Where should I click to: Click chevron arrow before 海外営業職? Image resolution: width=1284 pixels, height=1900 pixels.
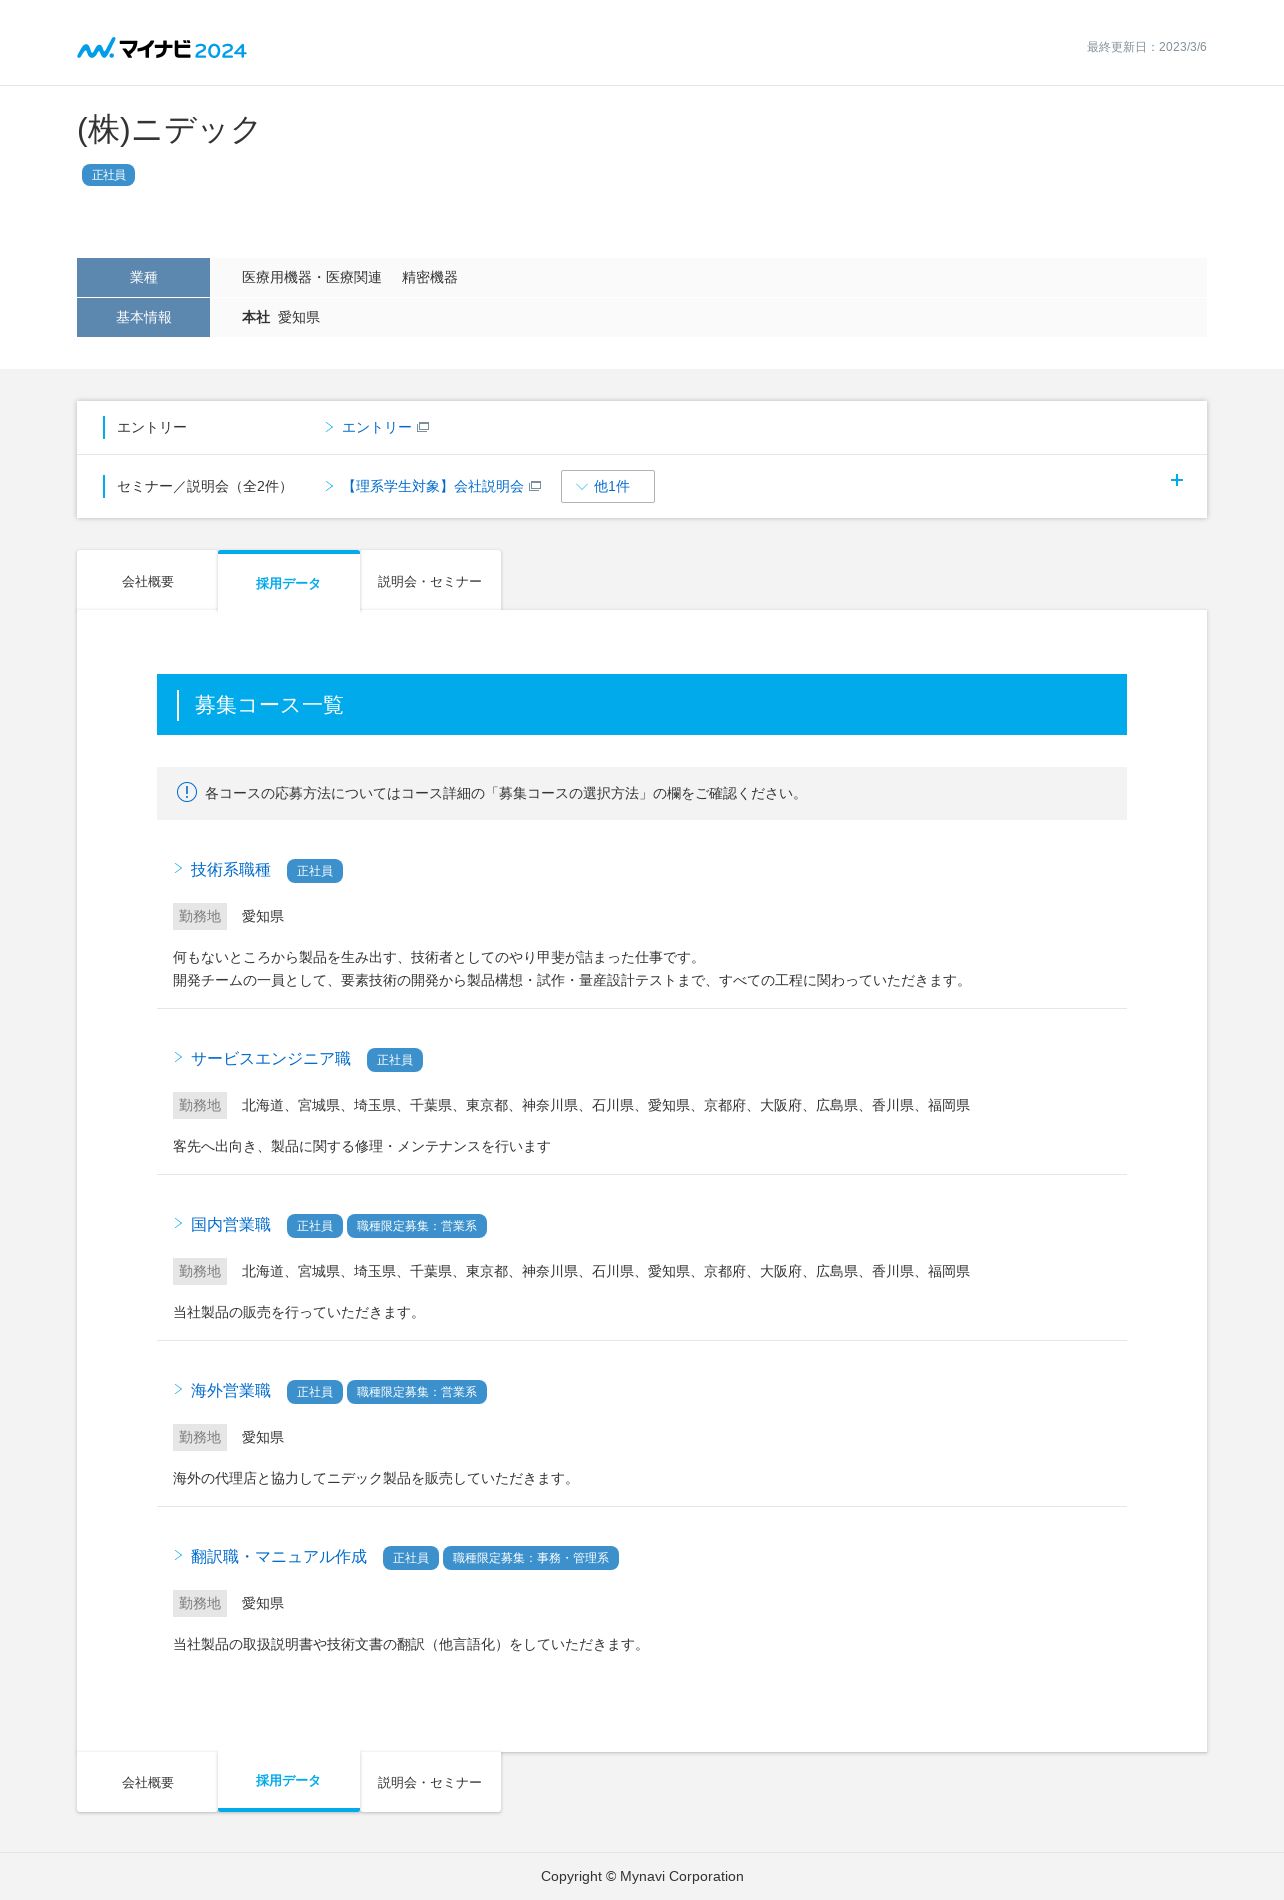click(x=178, y=1389)
